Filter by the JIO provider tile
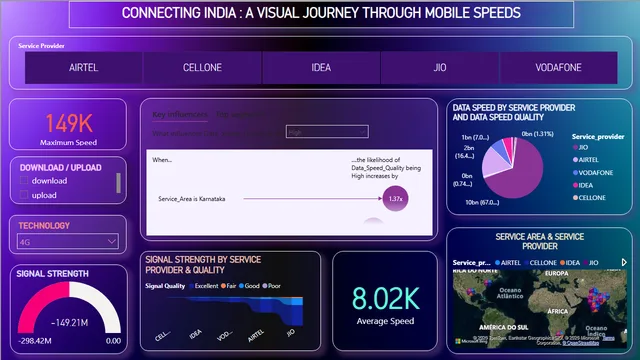 pos(440,68)
